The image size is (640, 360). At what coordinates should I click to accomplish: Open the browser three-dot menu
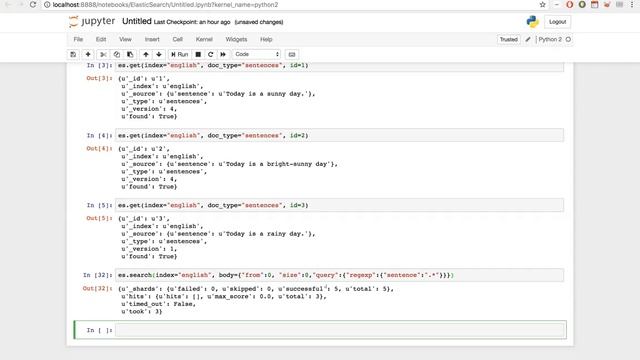[632, 4]
